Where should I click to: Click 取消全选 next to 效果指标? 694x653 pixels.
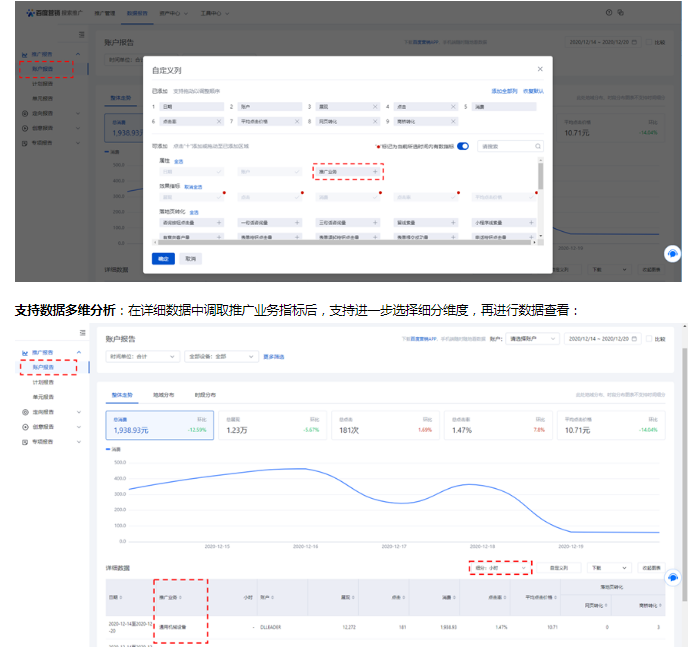(x=193, y=187)
